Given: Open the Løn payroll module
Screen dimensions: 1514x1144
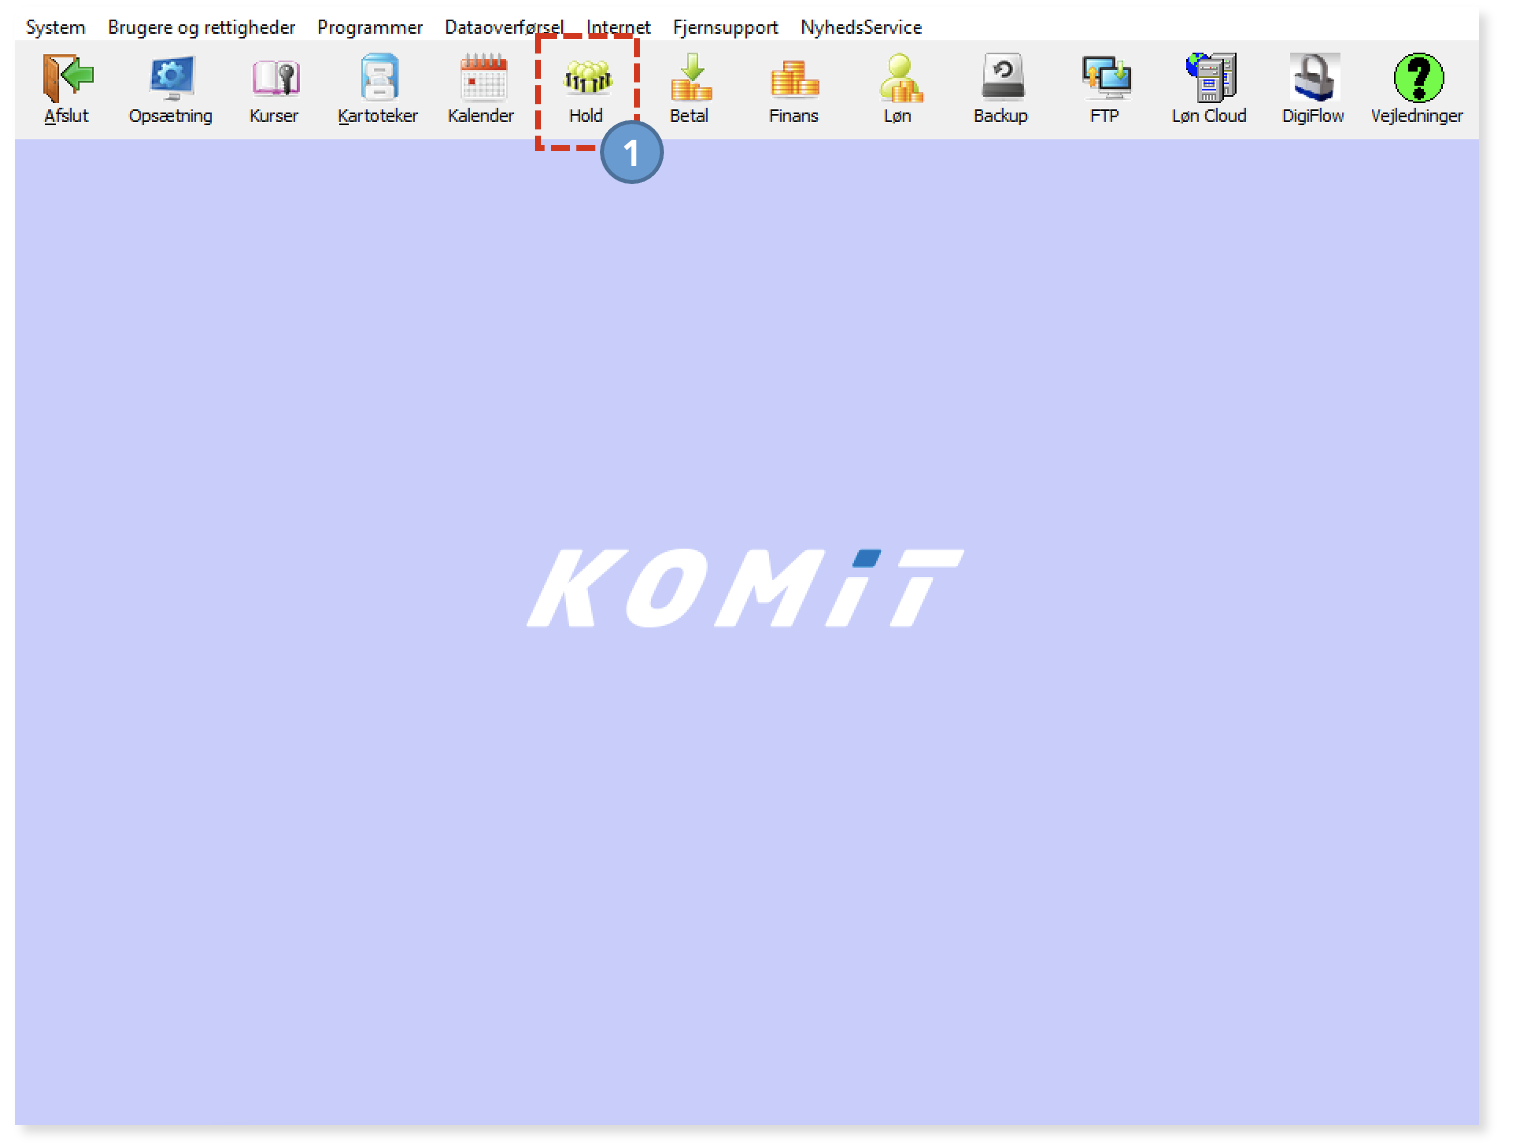Looking at the screenshot, I should click(898, 89).
